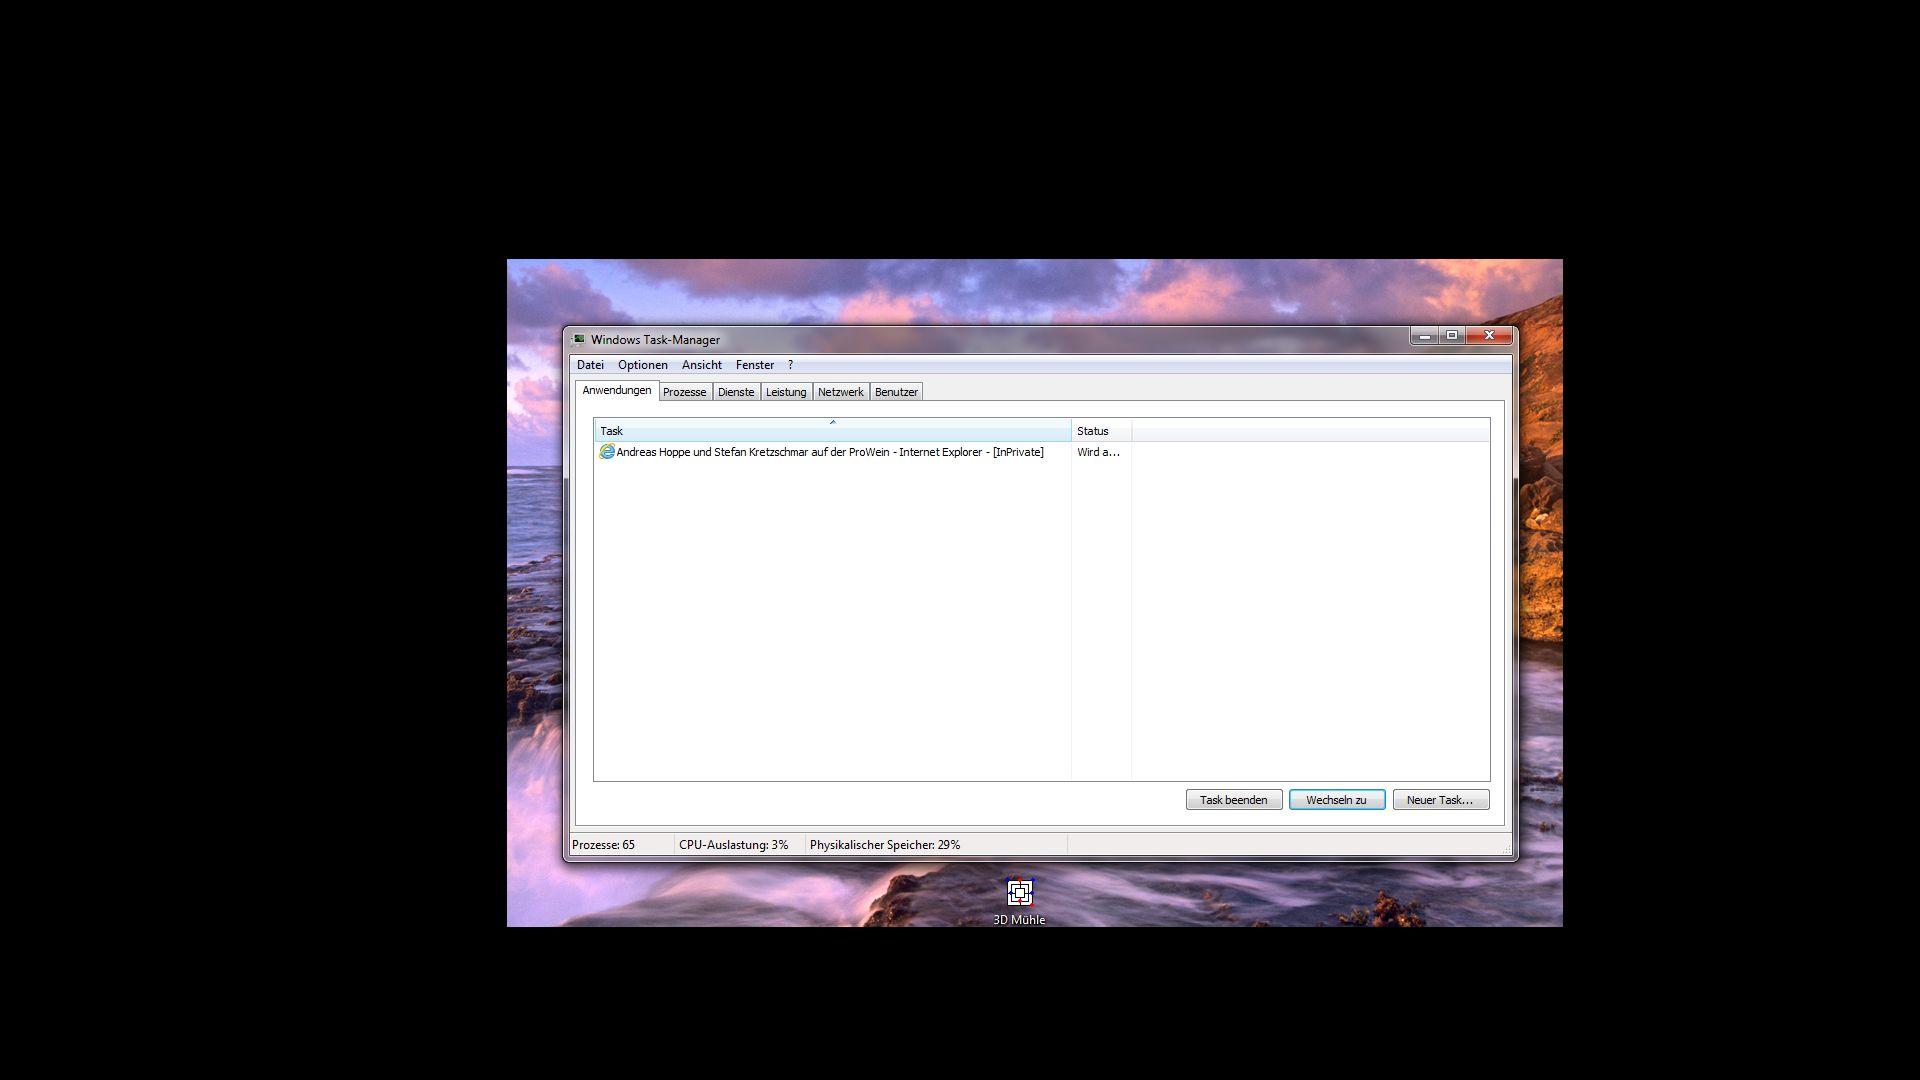This screenshot has height=1080, width=1920.
Task: Open the Optionen menu
Action: pos(642,365)
